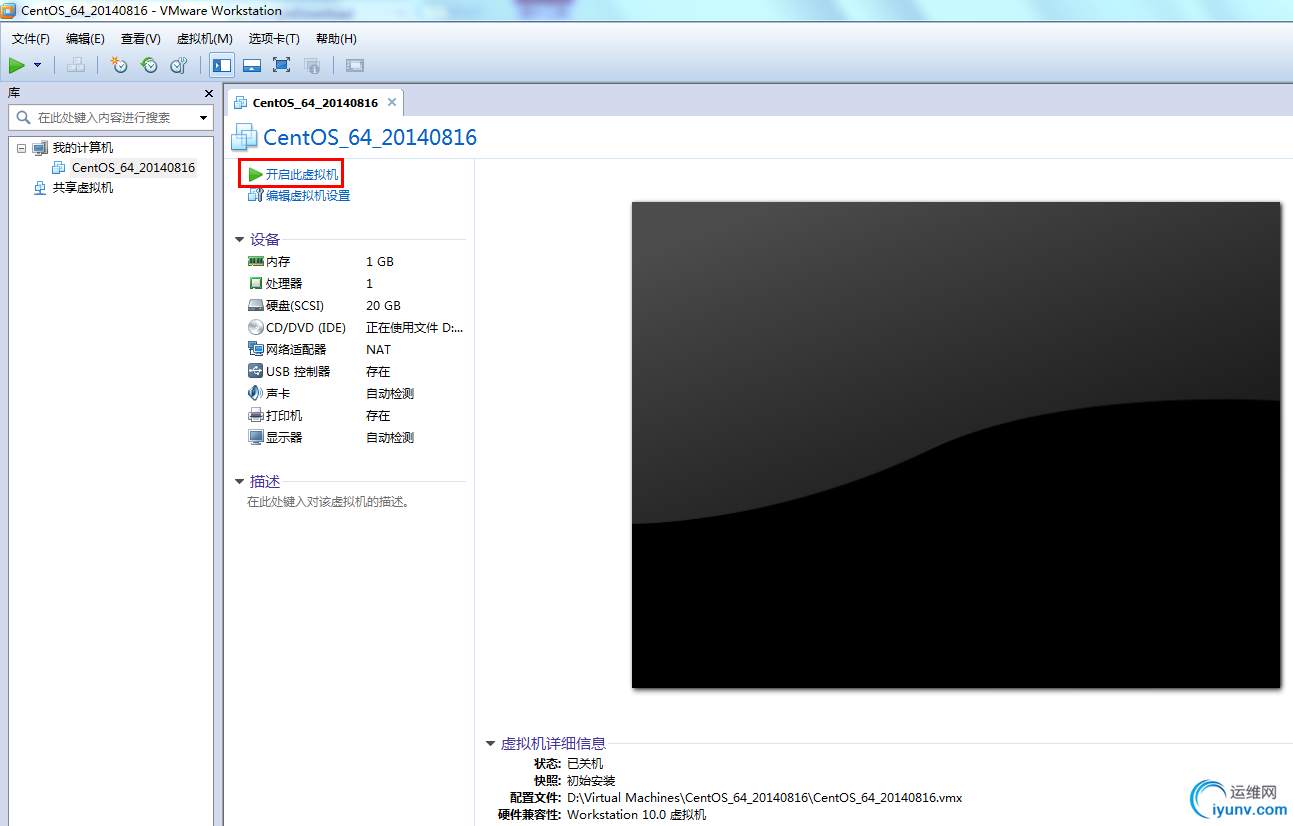Click the 1 GB memory value
Image resolution: width=1293 pixels, height=826 pixels.
(380, 262)
